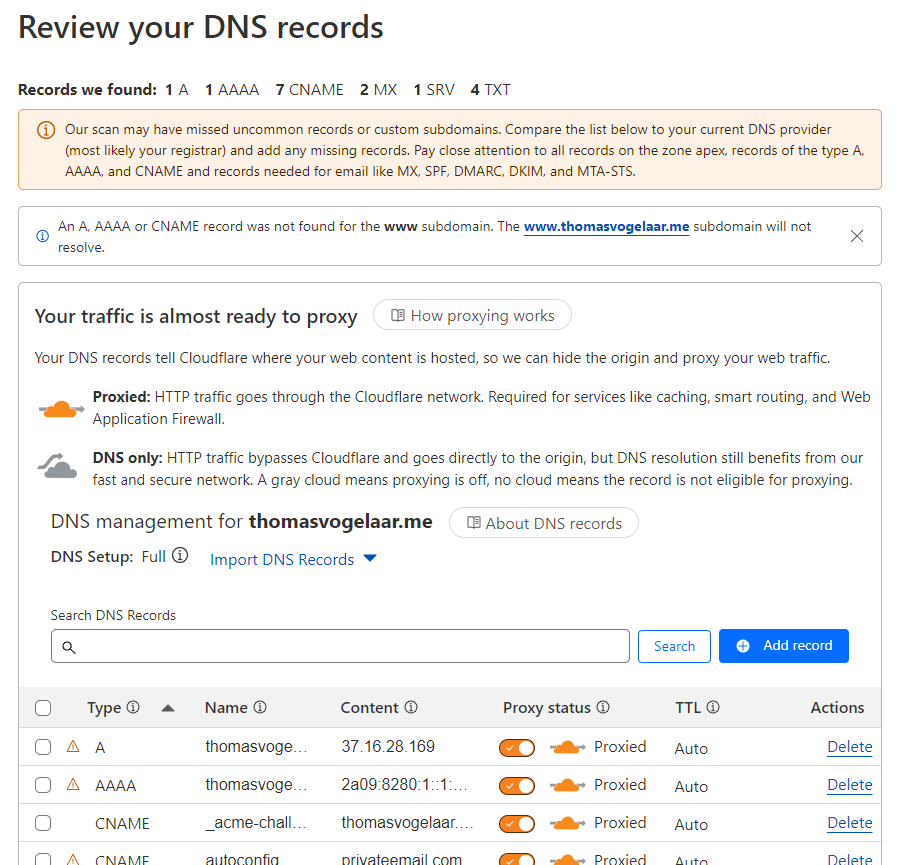Tick the checkbox on the _acme-challenge CNAME row
This screenshot has height=865, width=905.
tap(43, 823)
